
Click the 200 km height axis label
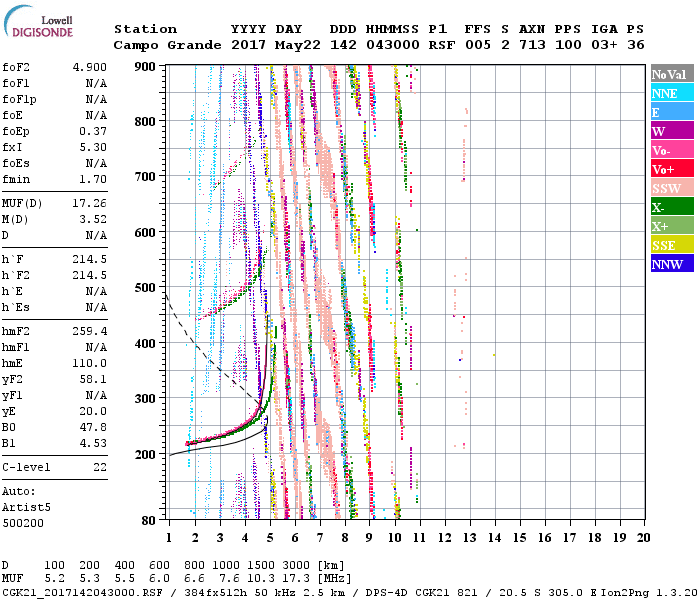[145, 454]
